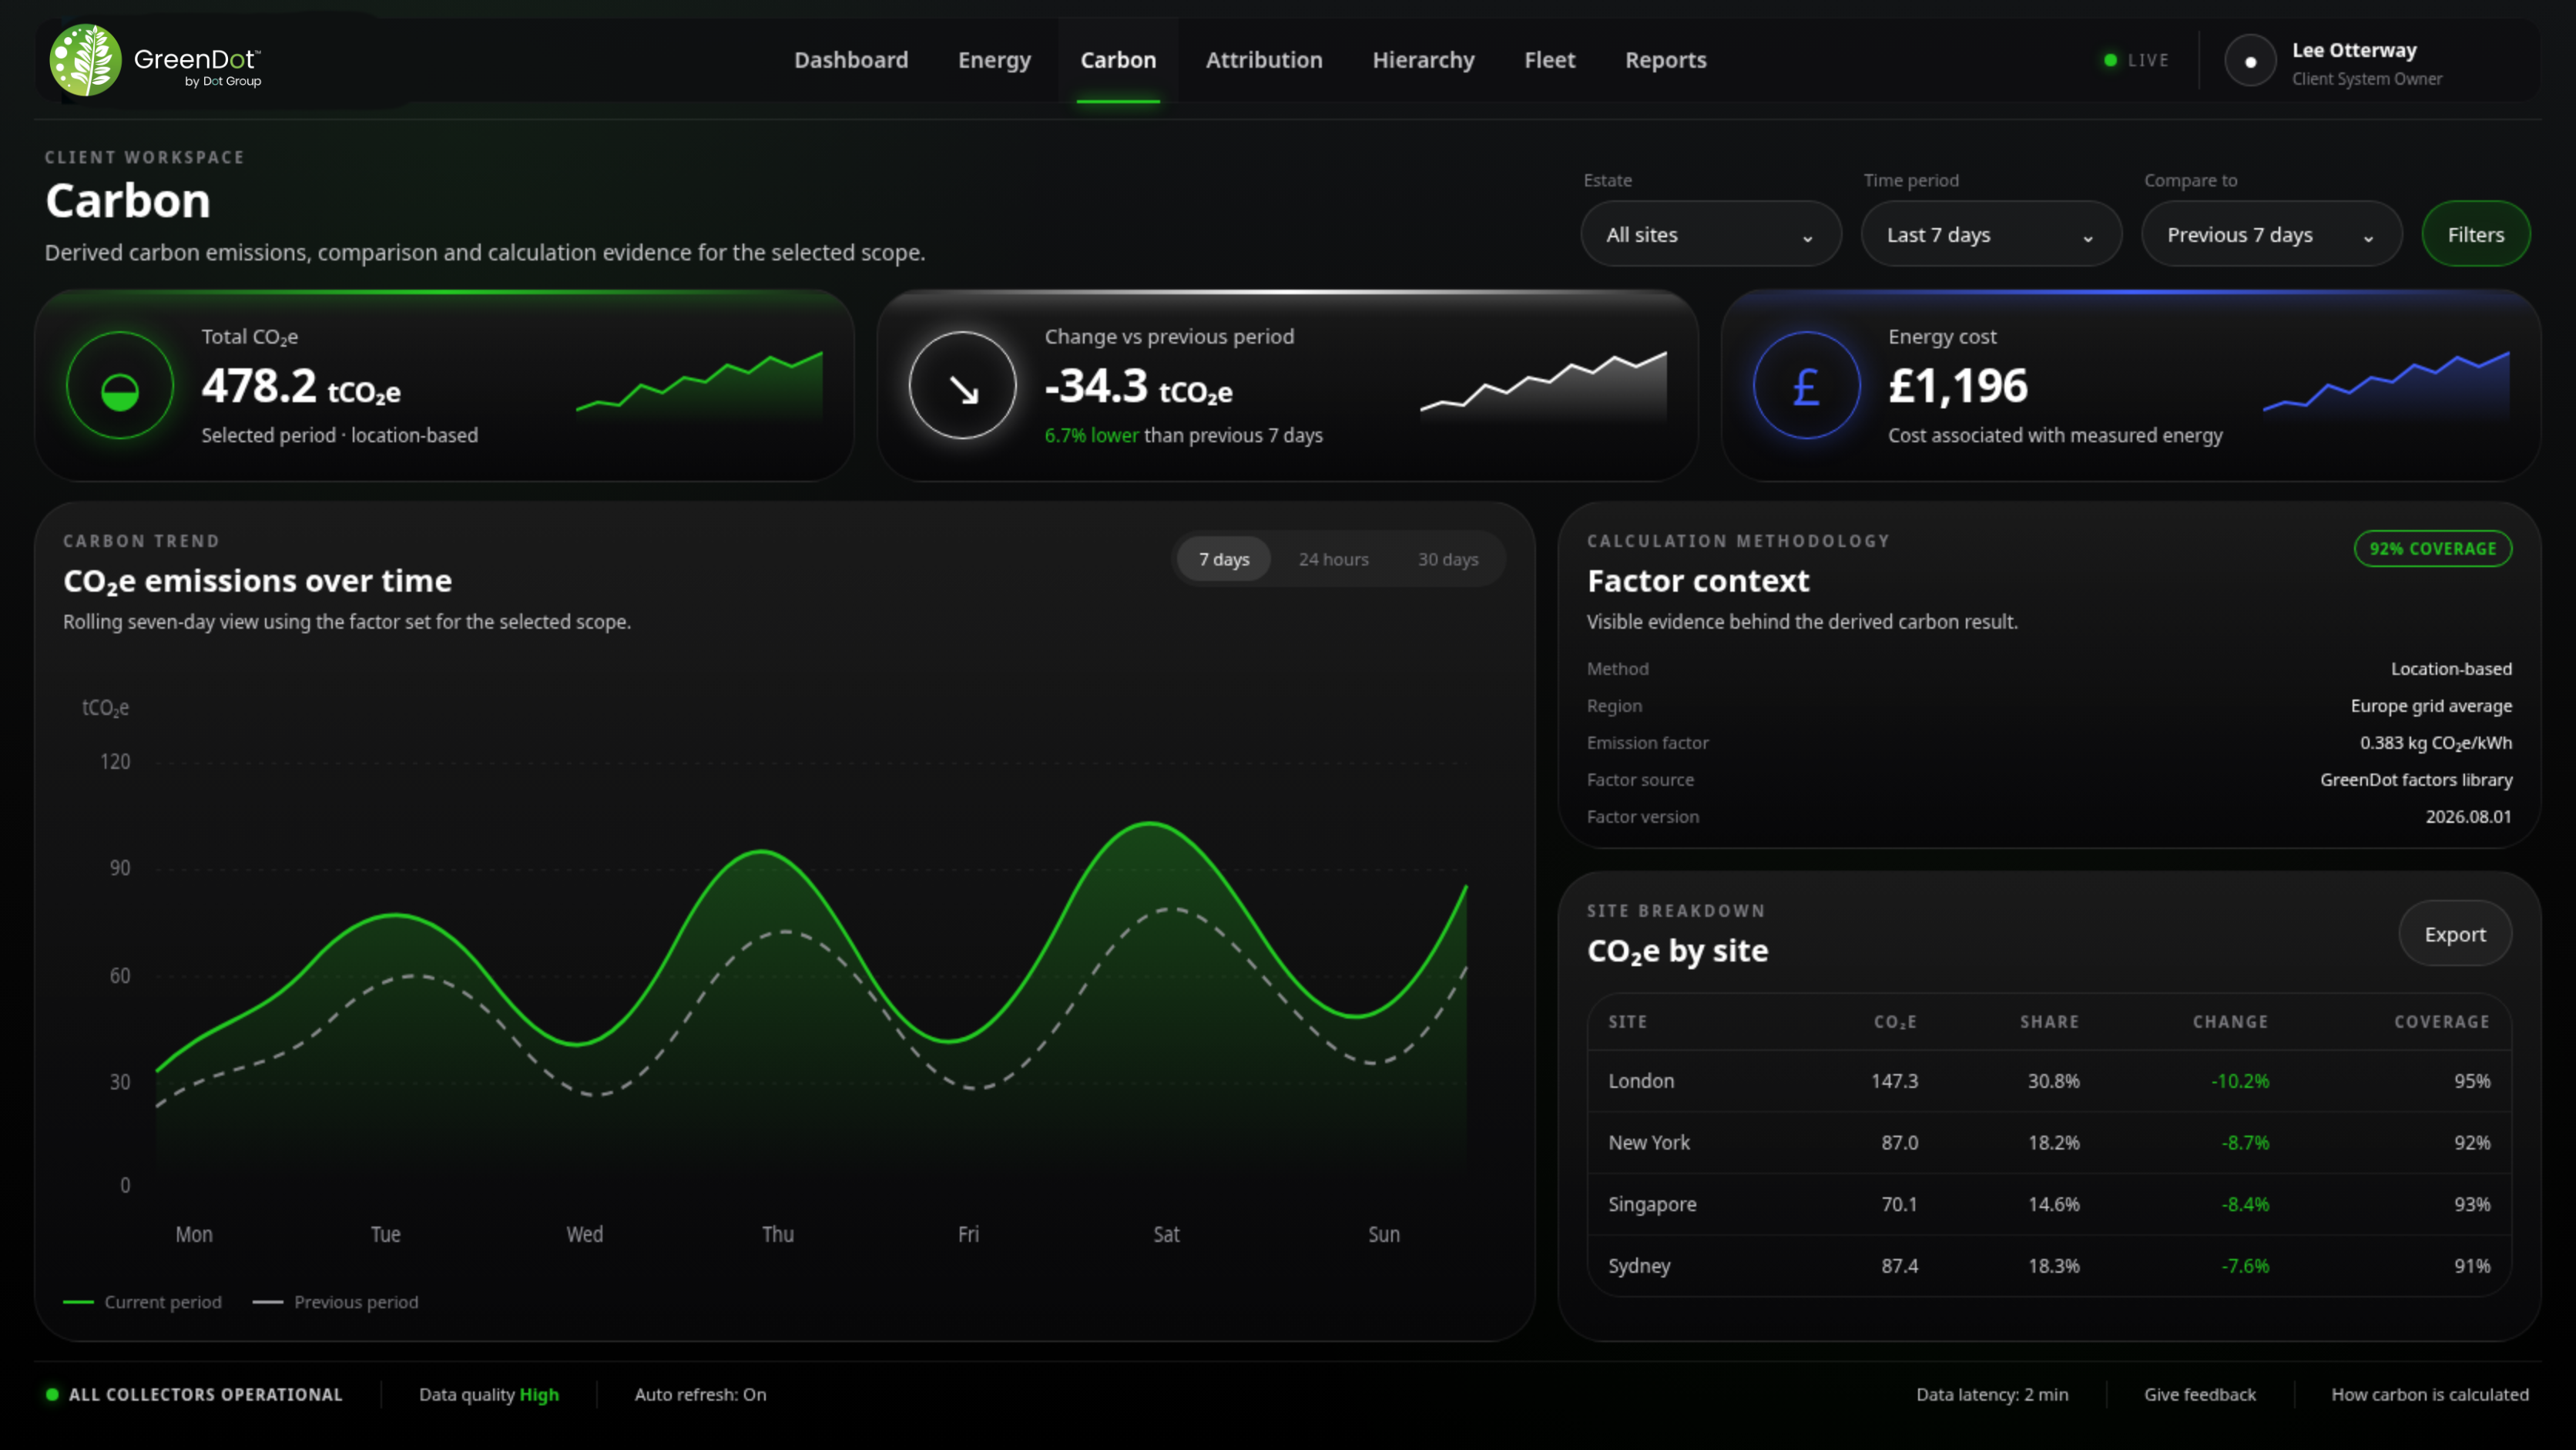
Task: Open How carbon is calculated link
Action: (2430, 1394)
